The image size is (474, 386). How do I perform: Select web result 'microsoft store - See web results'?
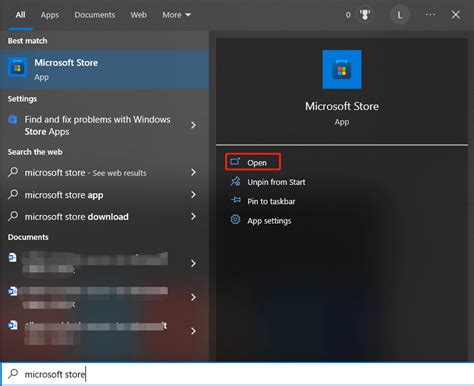point(104,173)
